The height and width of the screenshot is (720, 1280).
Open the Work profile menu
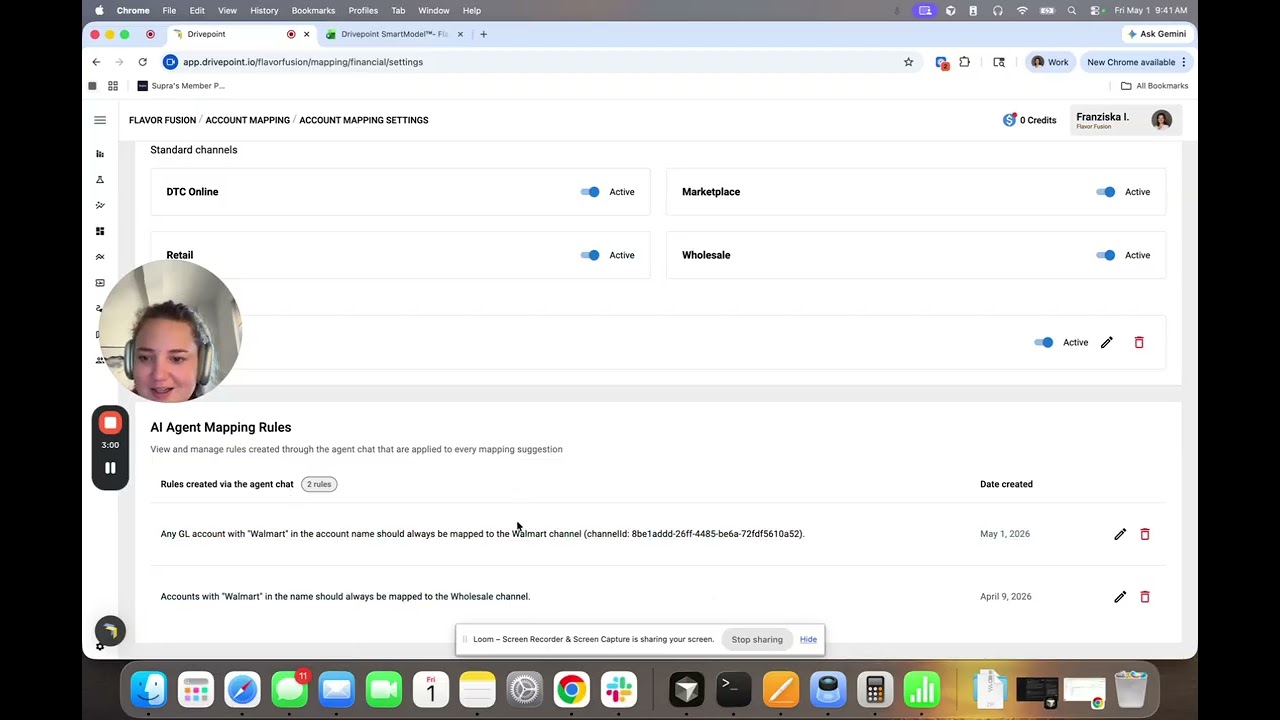click(1050, 62)
